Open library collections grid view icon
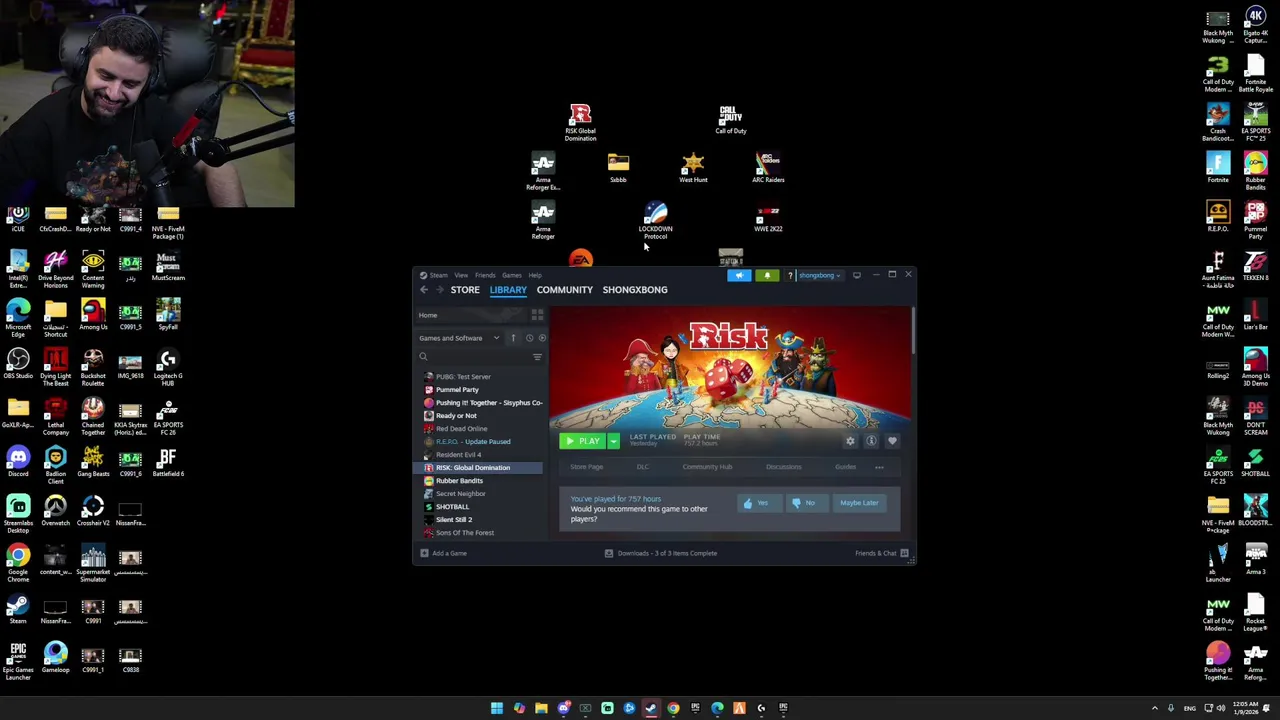Screen dimensions: 1280x720 537,315
